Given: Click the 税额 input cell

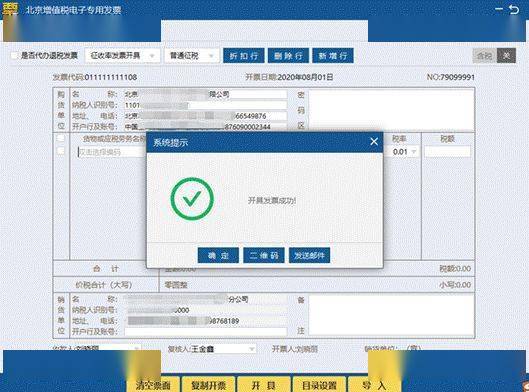Looking at the screenshot, I should pyautogui.click(x=447, y=151).
